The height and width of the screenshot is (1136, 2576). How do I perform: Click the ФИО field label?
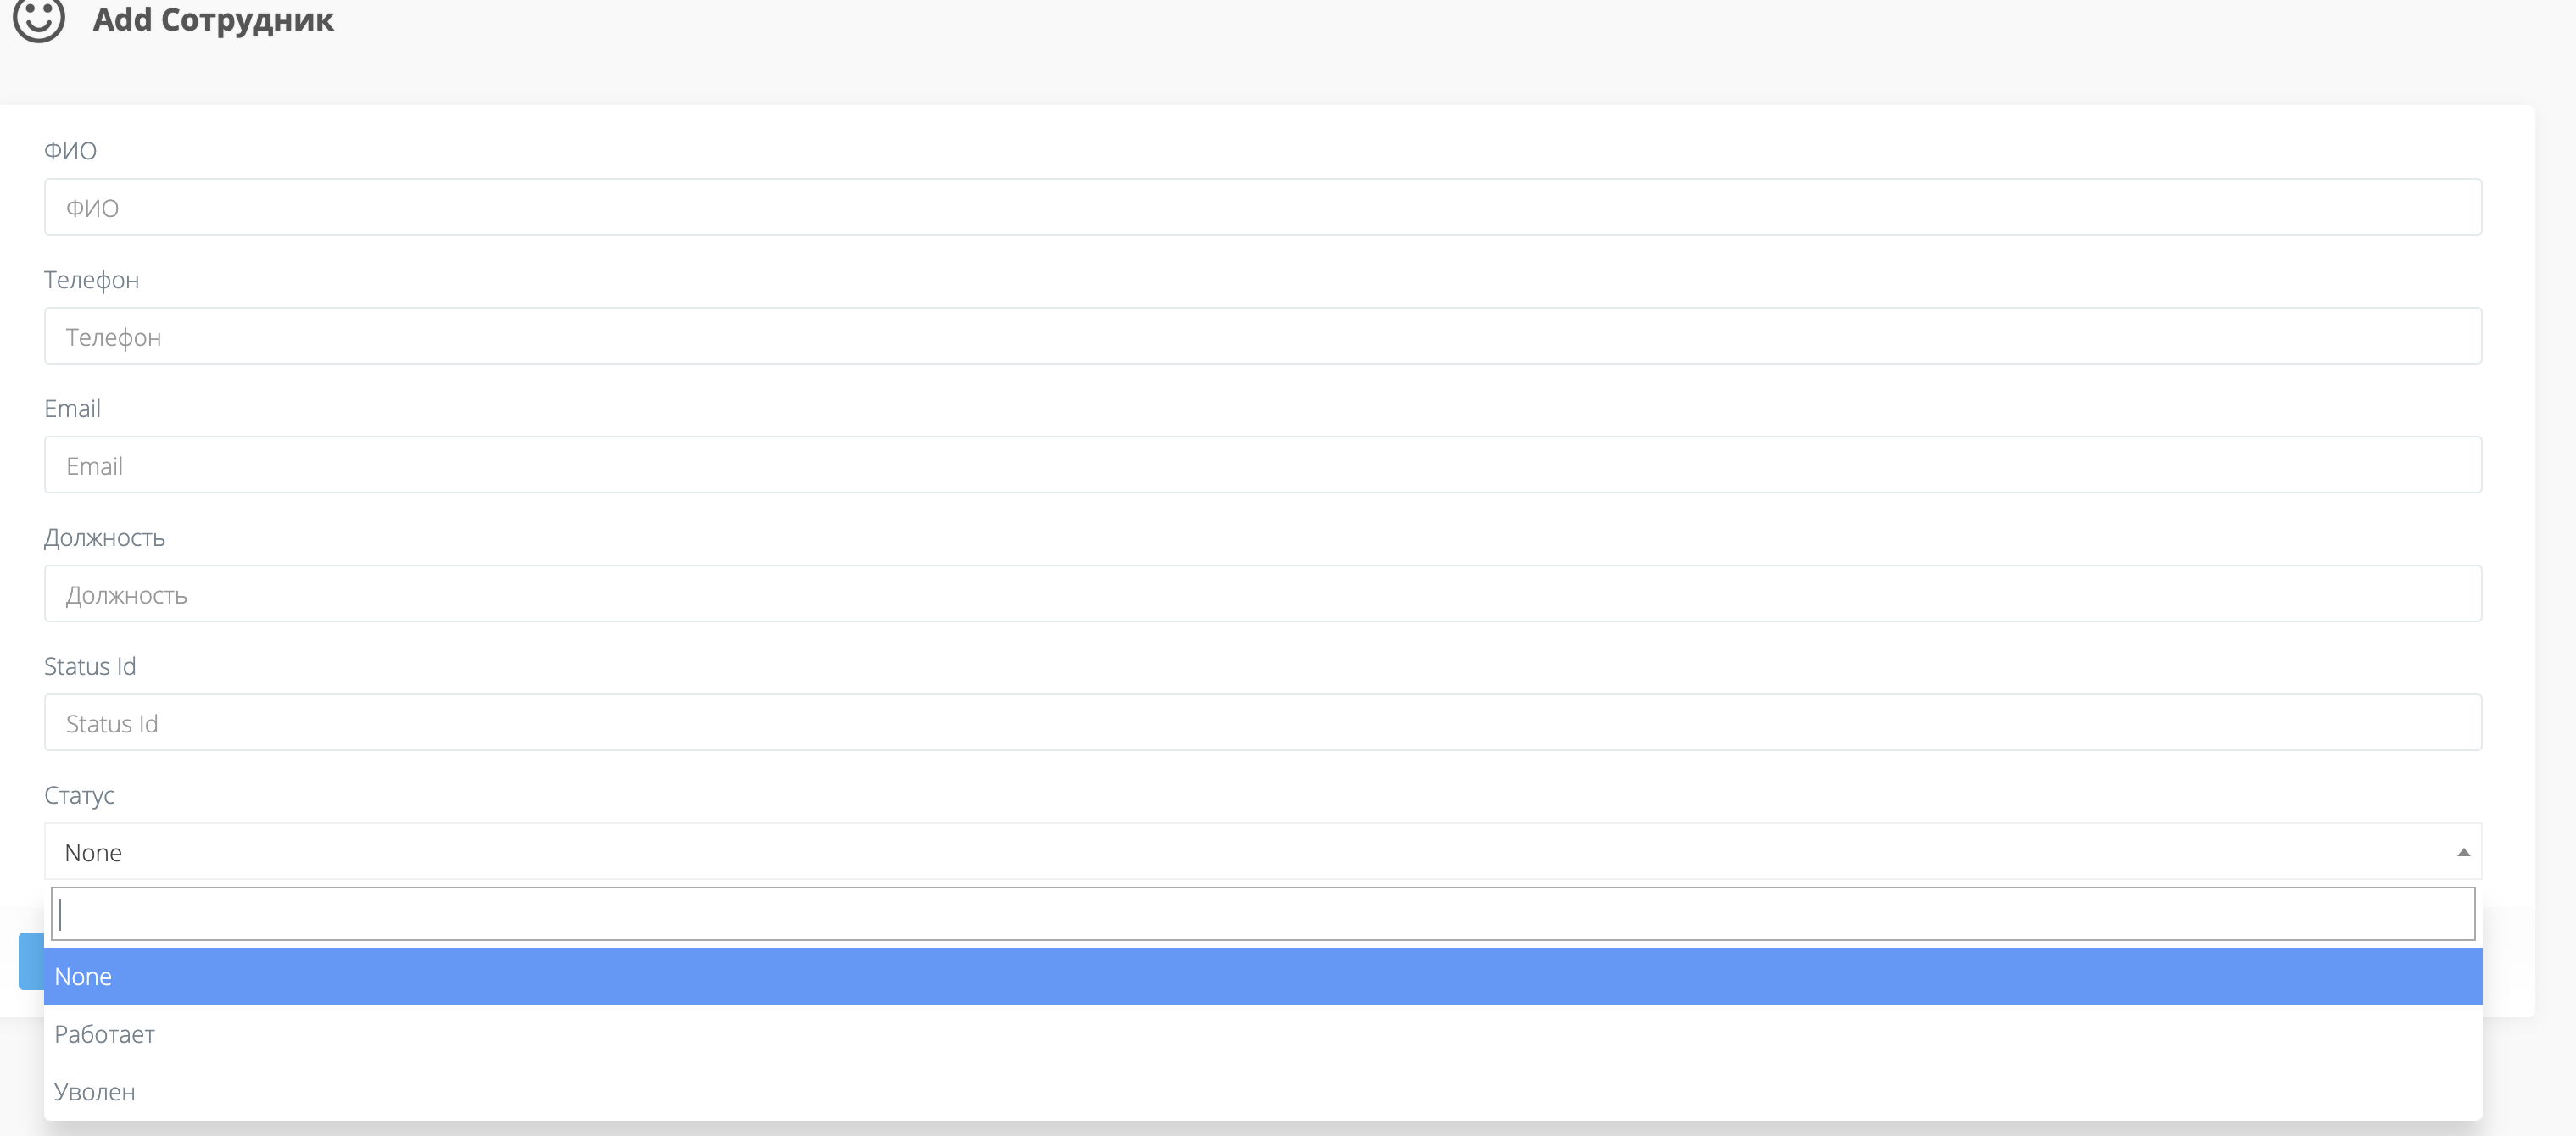[x=69, y=150]
